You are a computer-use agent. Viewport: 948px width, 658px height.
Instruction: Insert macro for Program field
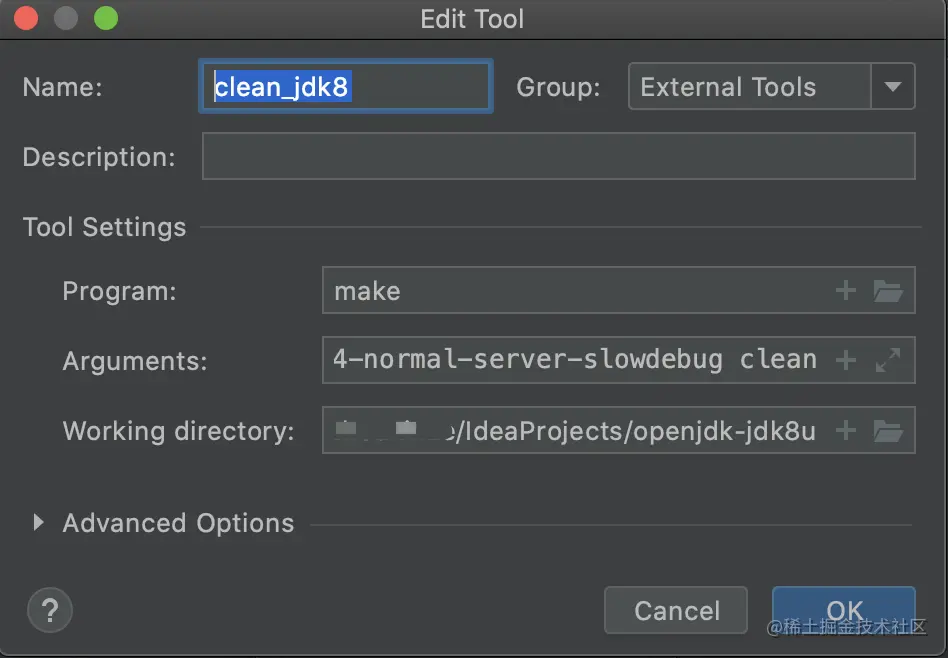click(845, 290)
